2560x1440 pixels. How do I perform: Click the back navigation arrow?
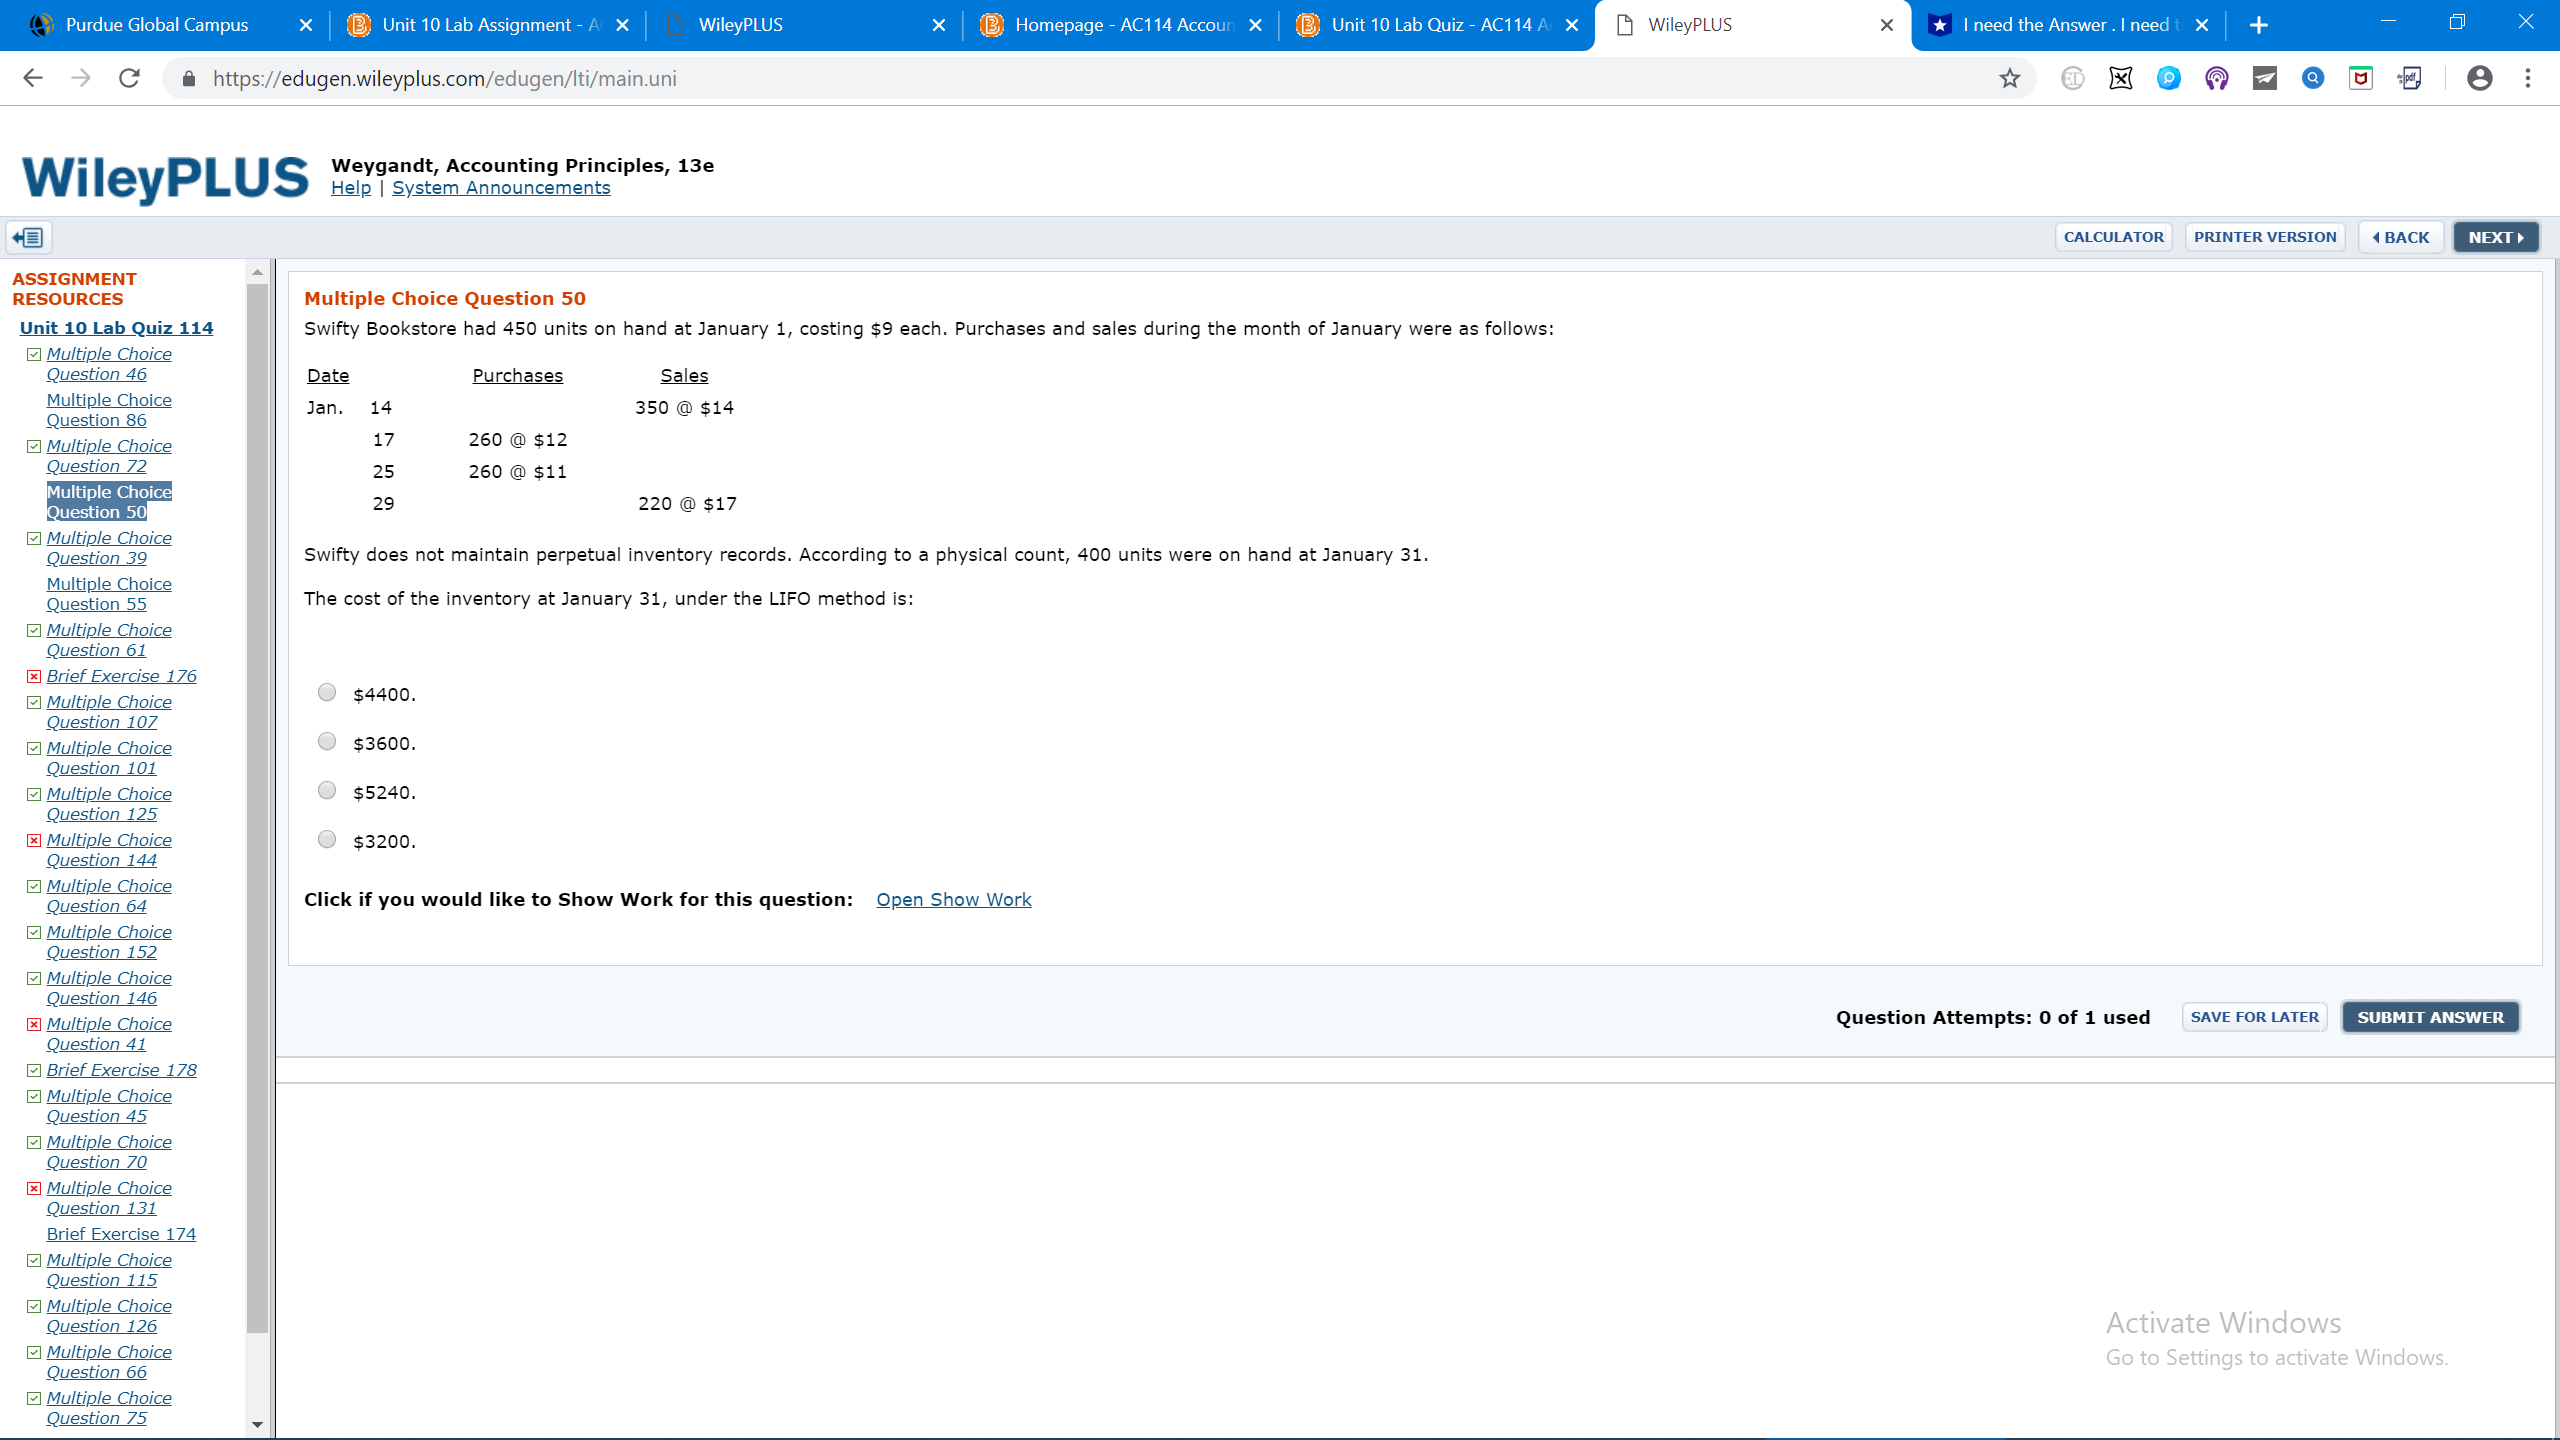tap(33, 78)
